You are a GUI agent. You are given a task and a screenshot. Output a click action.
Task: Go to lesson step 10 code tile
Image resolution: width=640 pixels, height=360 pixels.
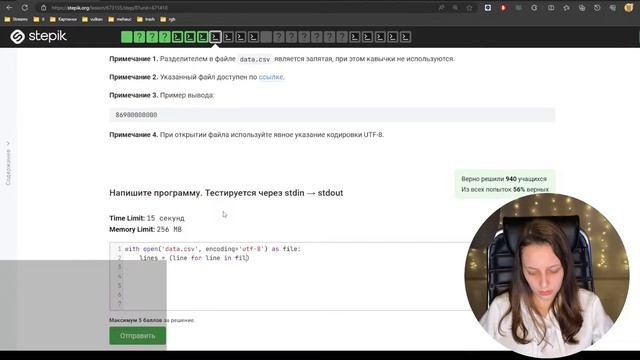point(241,37)
